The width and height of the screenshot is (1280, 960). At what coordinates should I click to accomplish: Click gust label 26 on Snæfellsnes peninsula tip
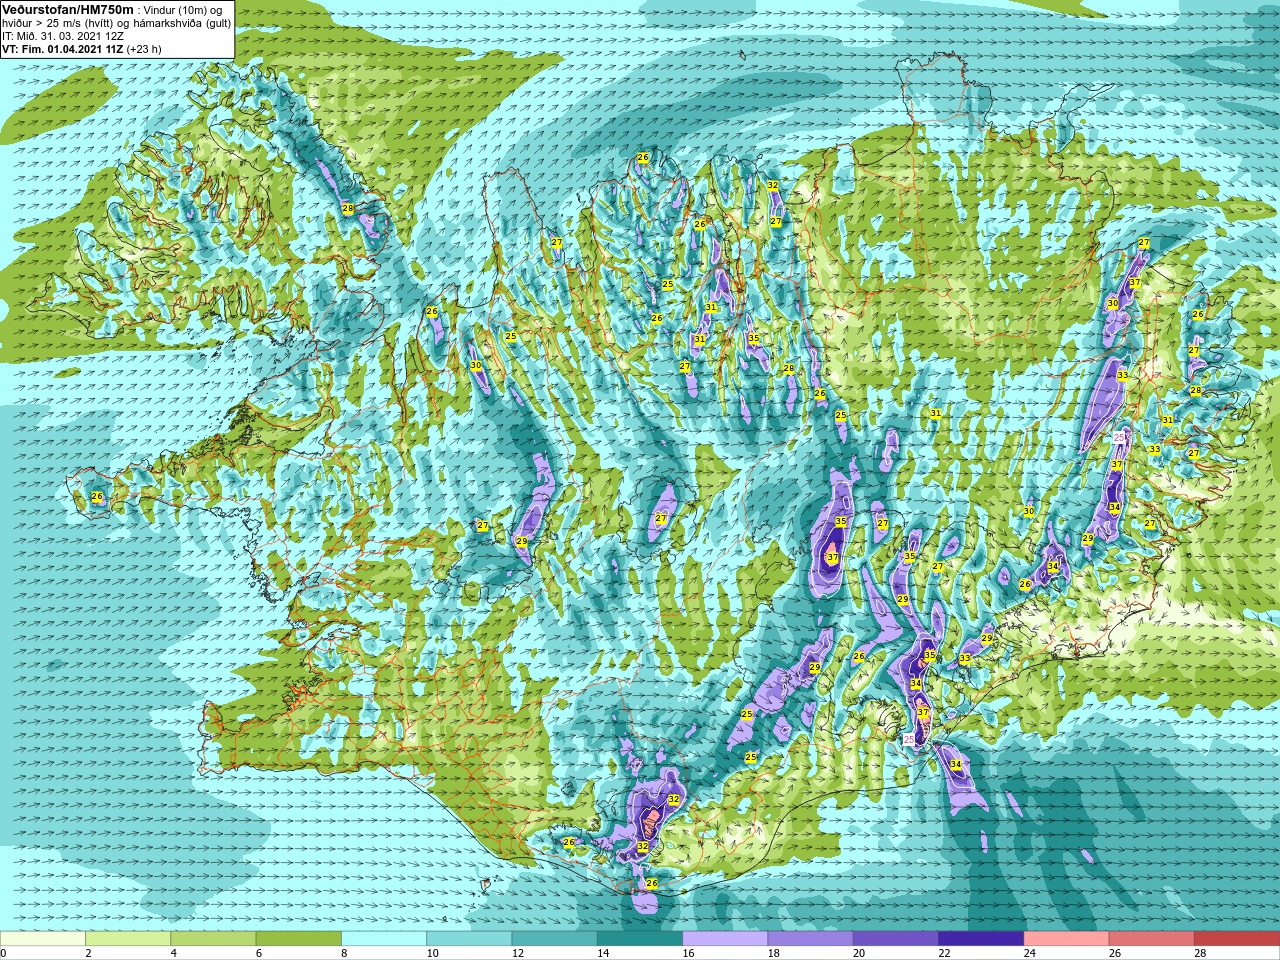[x=97, y=496]
